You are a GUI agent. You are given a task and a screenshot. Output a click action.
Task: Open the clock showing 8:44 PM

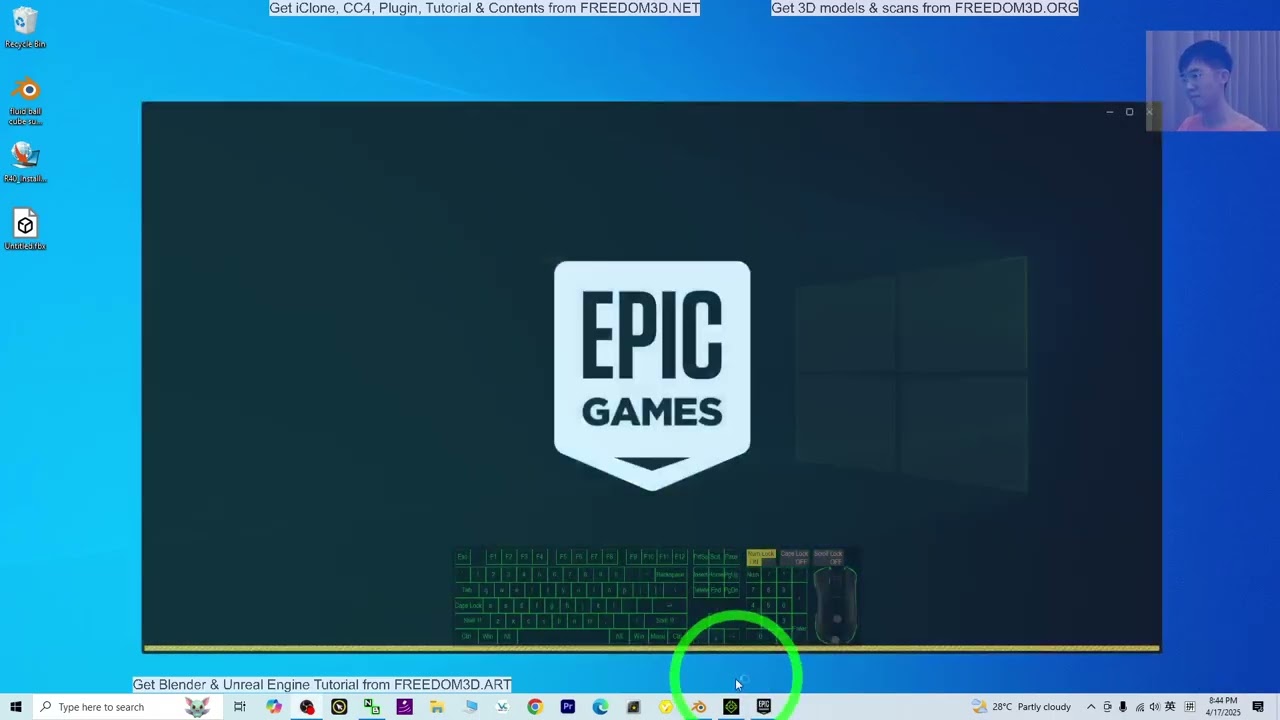click(x=1222, y=707)
